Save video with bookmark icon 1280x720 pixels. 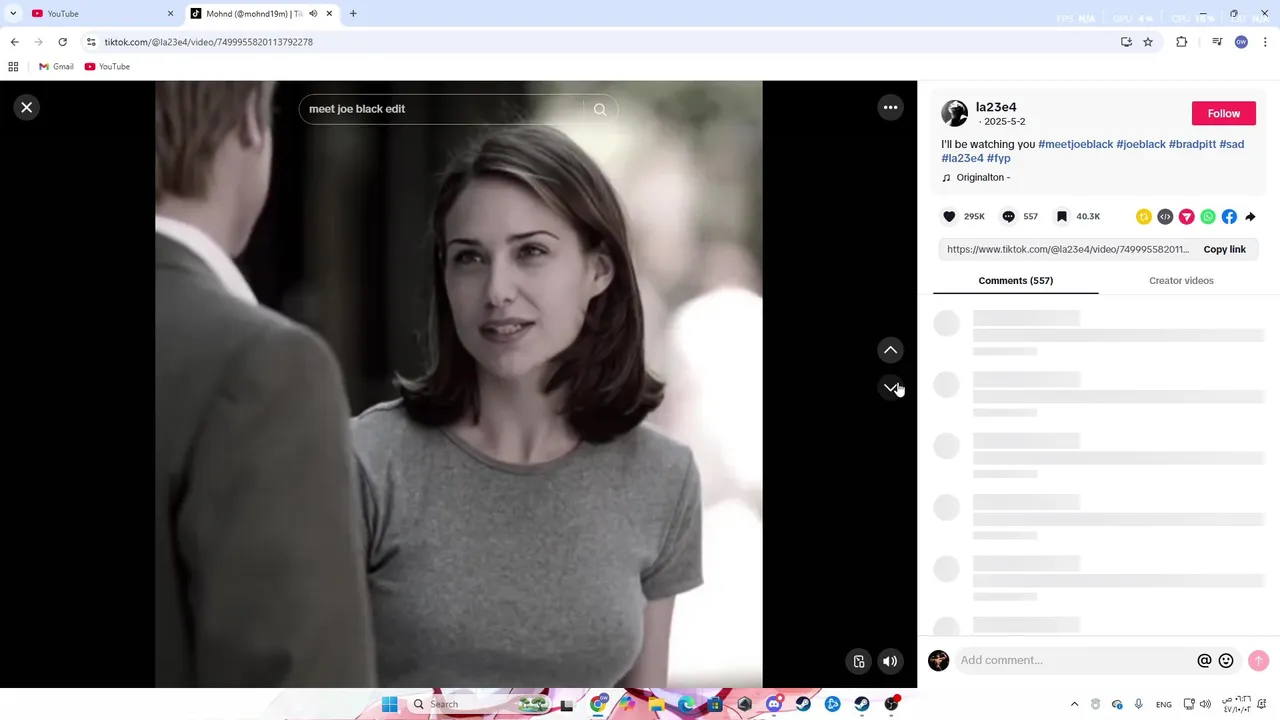1062,216
